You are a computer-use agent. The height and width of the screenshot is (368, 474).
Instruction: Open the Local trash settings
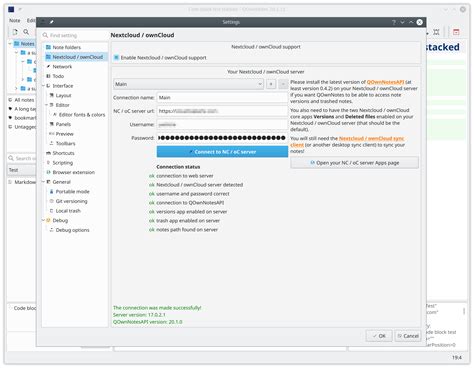pyautogui.click(x=68, y=211)
